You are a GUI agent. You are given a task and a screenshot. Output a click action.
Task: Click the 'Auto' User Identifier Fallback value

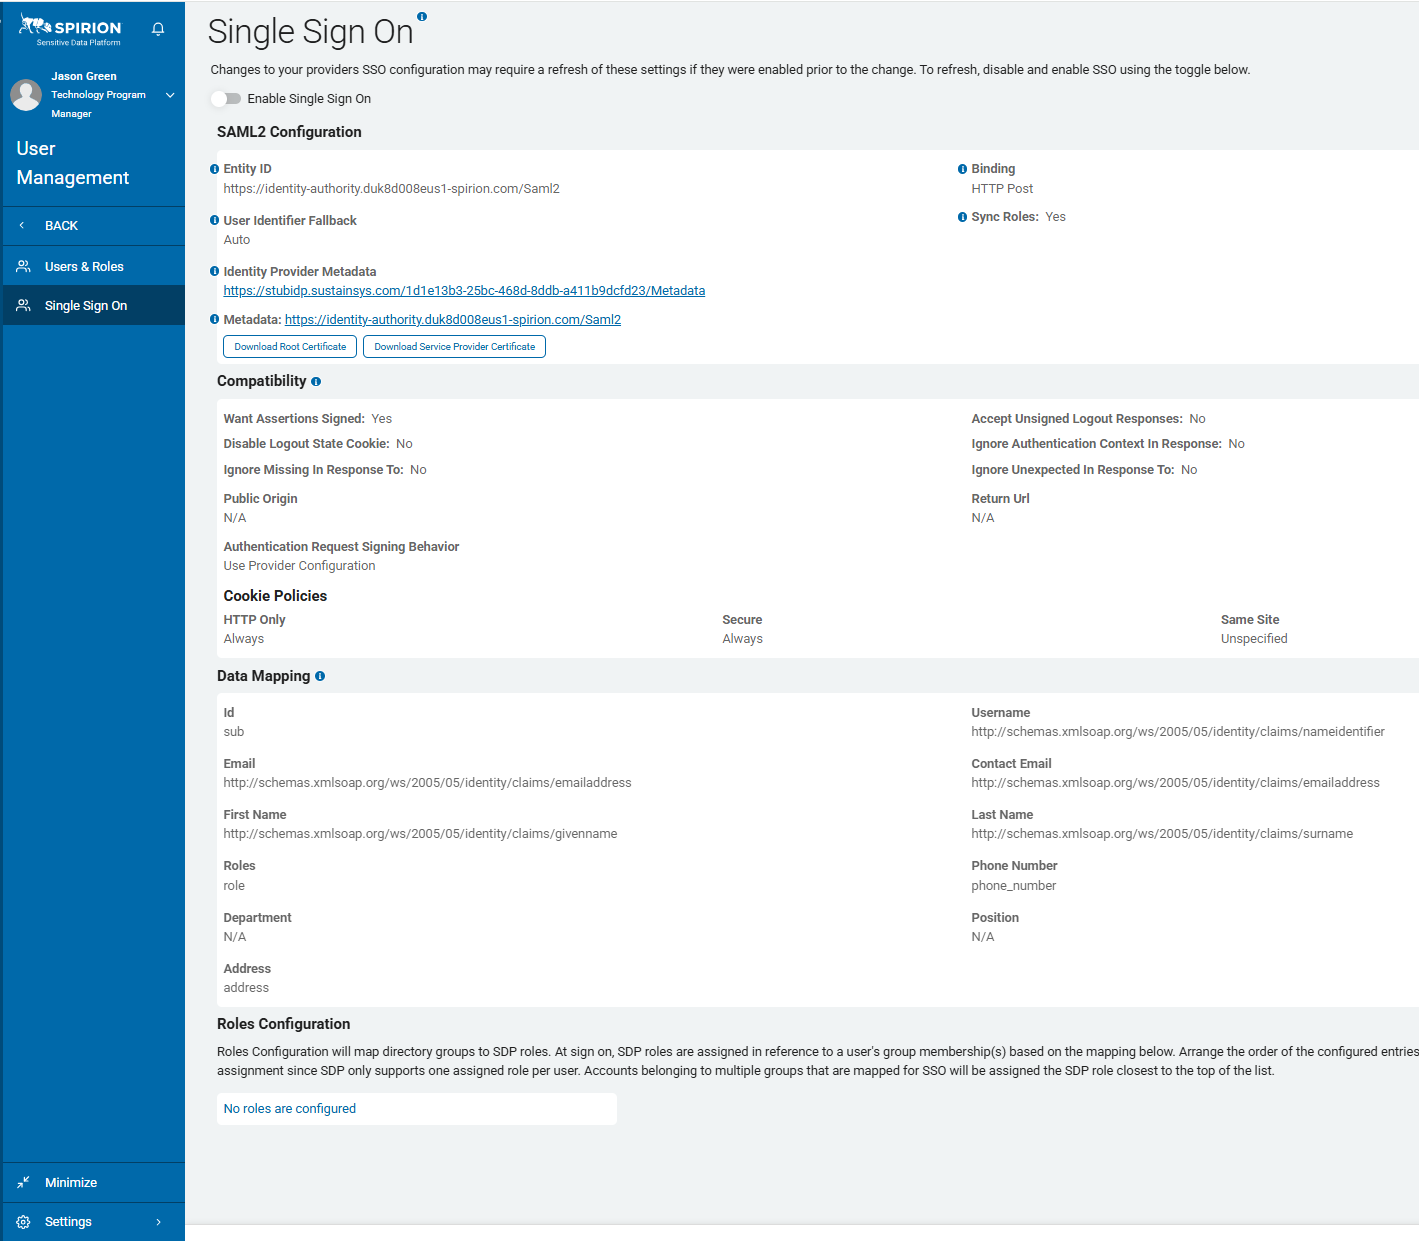(x=236, y=240)
